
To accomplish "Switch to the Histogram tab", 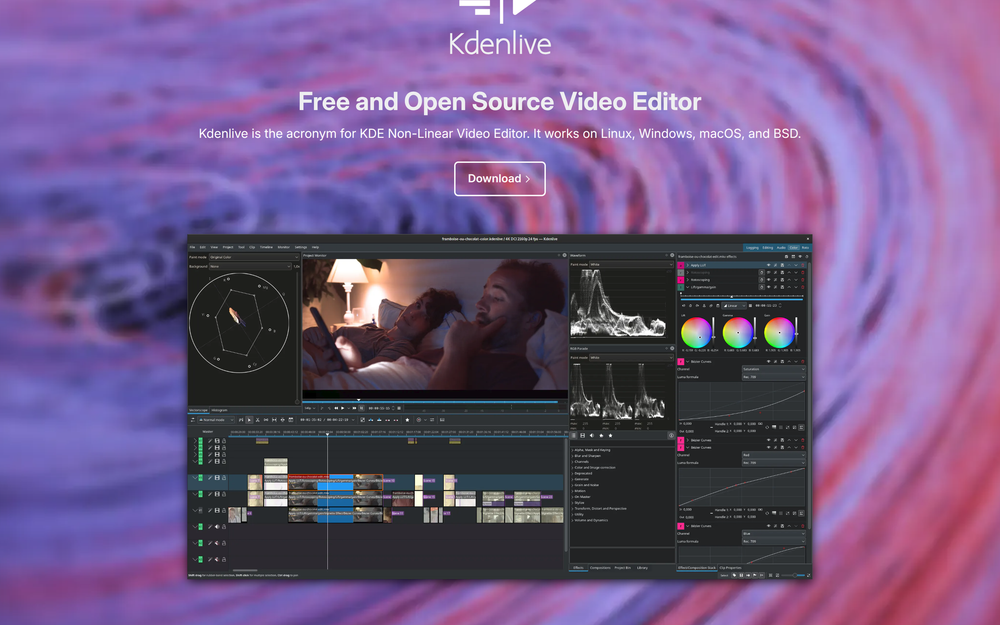I will pyautogui.click(x=219, y=410).
